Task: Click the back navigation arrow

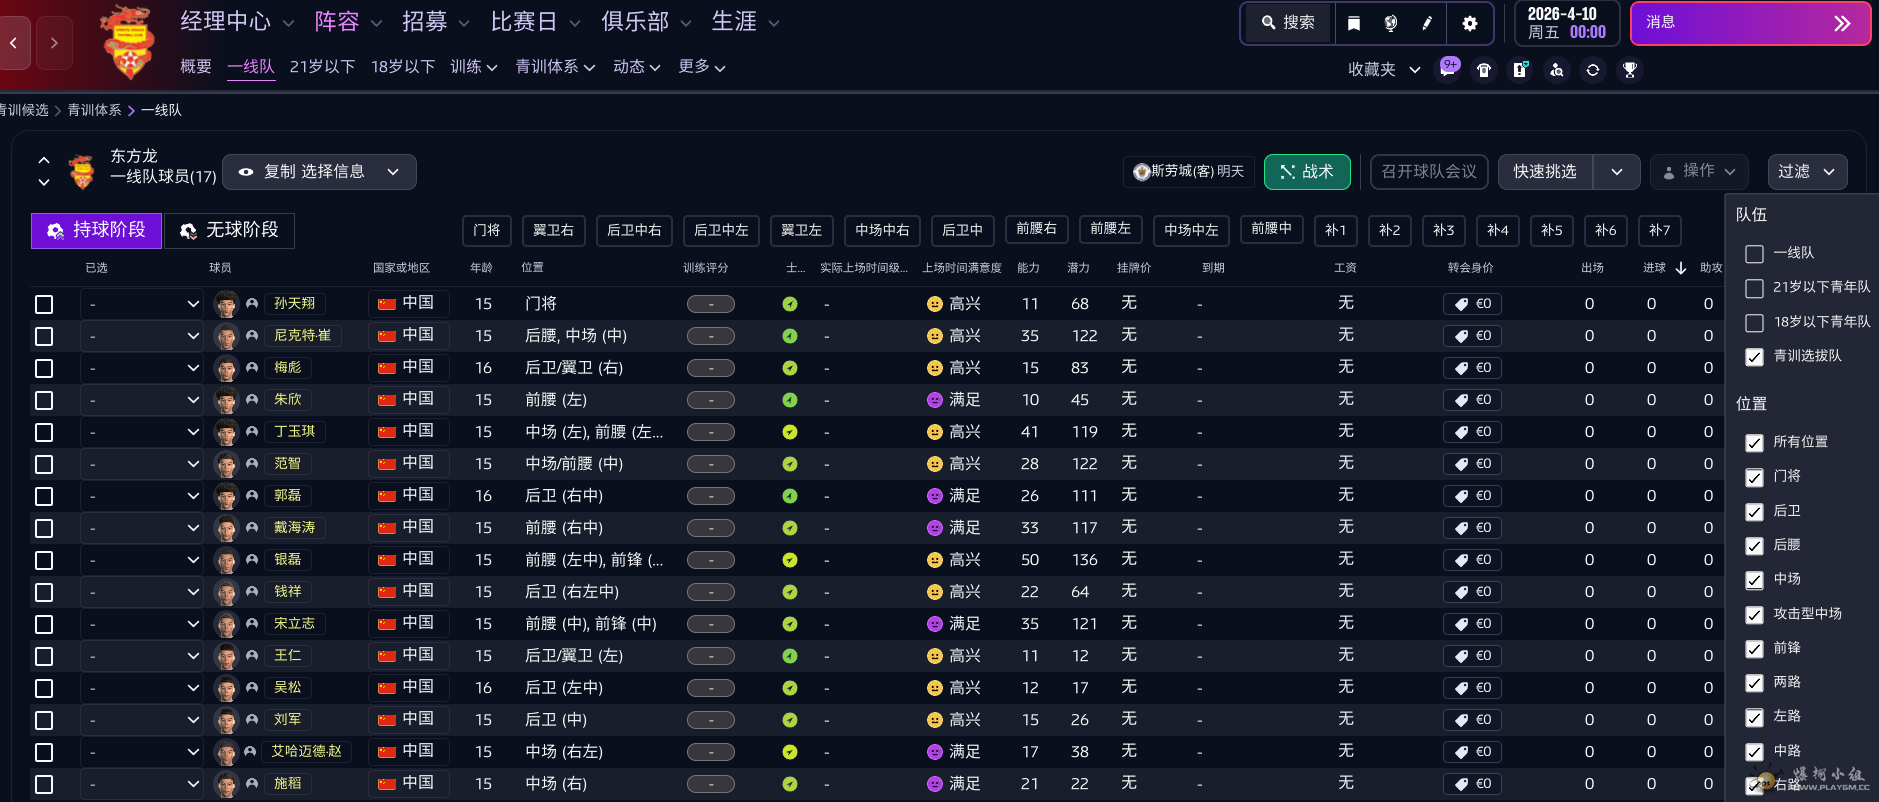Action: (14, 43)
